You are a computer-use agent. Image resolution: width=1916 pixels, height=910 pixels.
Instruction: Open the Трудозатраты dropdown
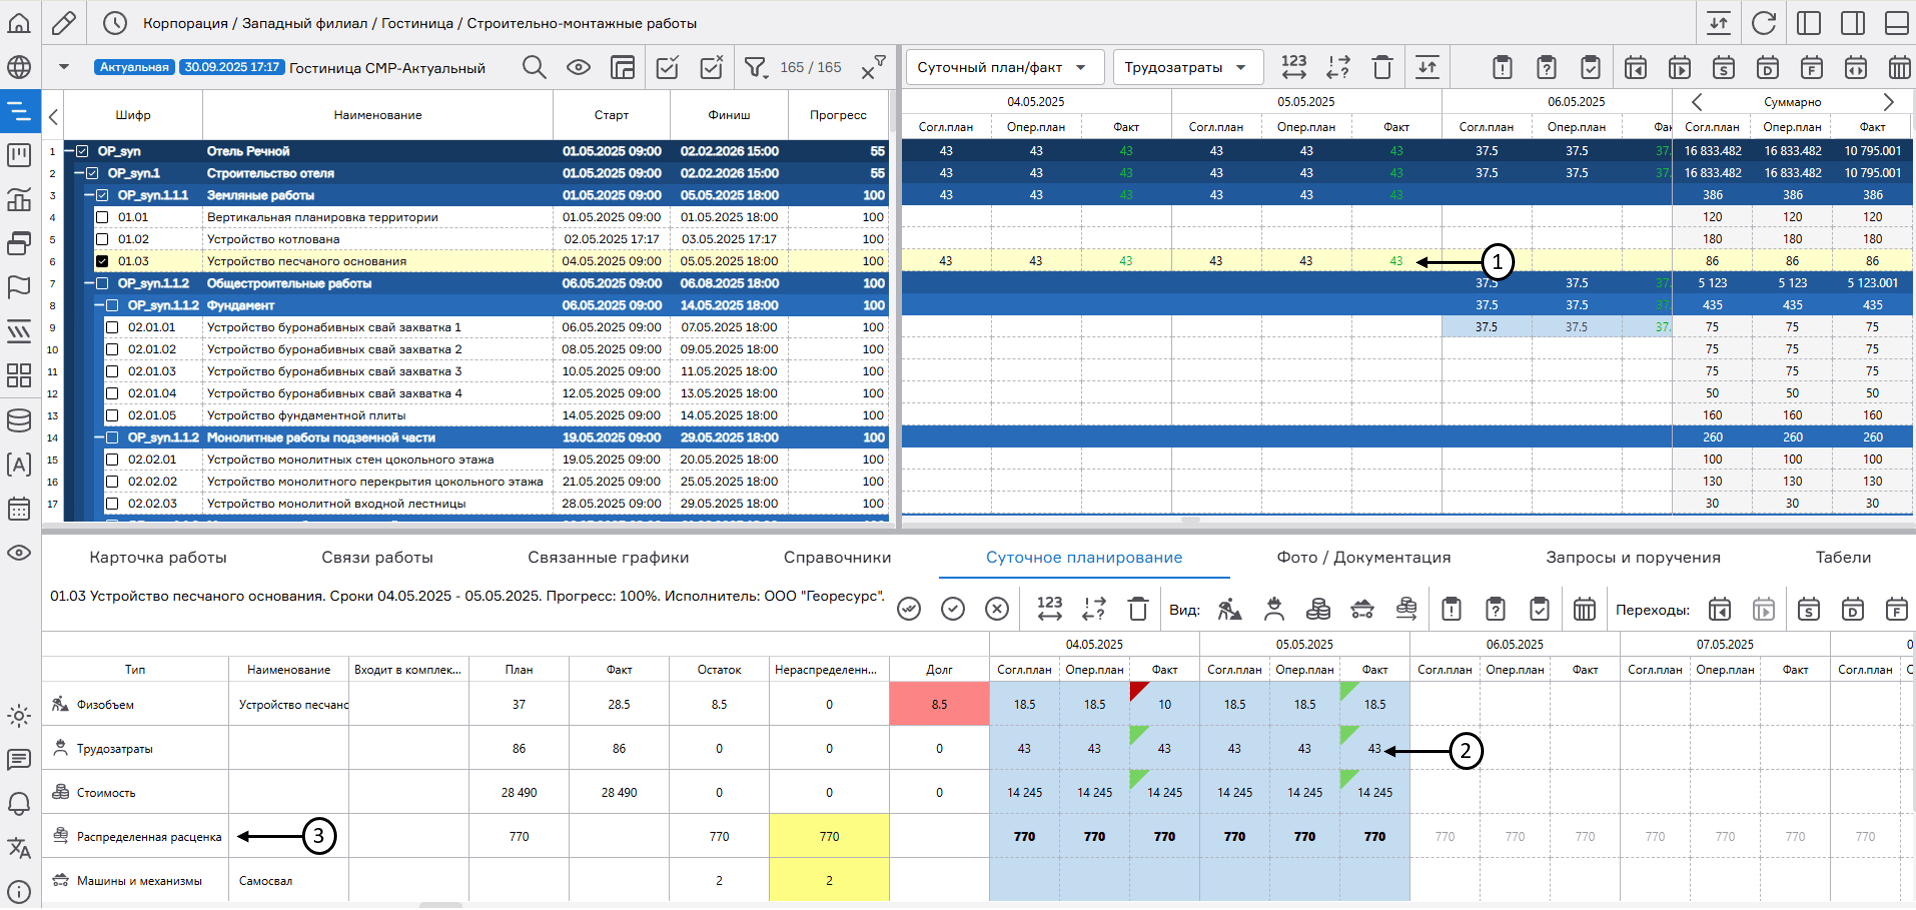coord(1186,67)
